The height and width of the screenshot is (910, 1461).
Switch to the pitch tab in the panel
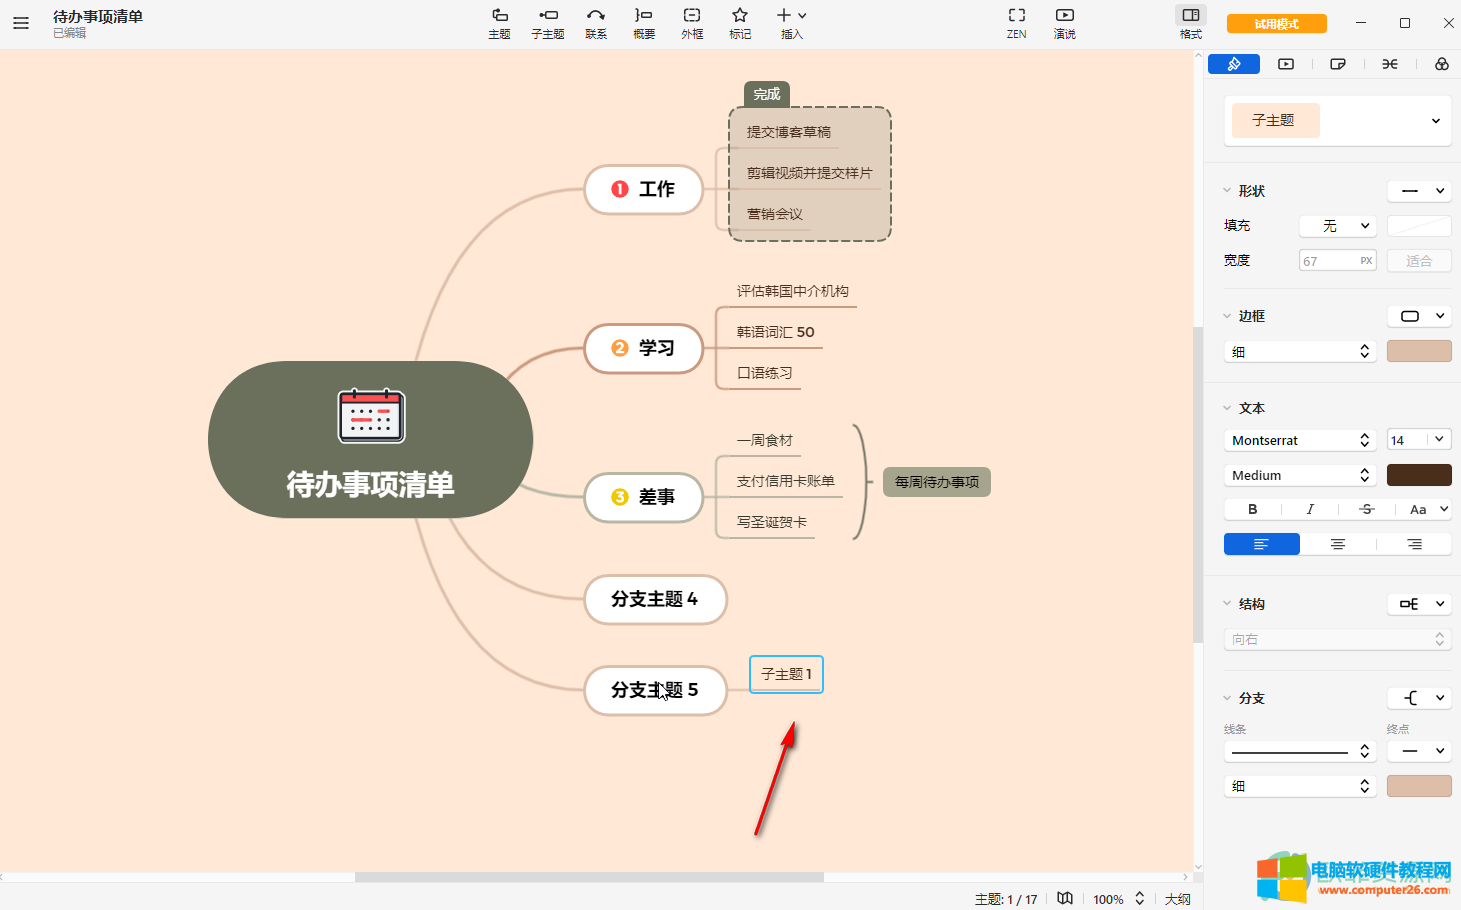(1286, 64)
